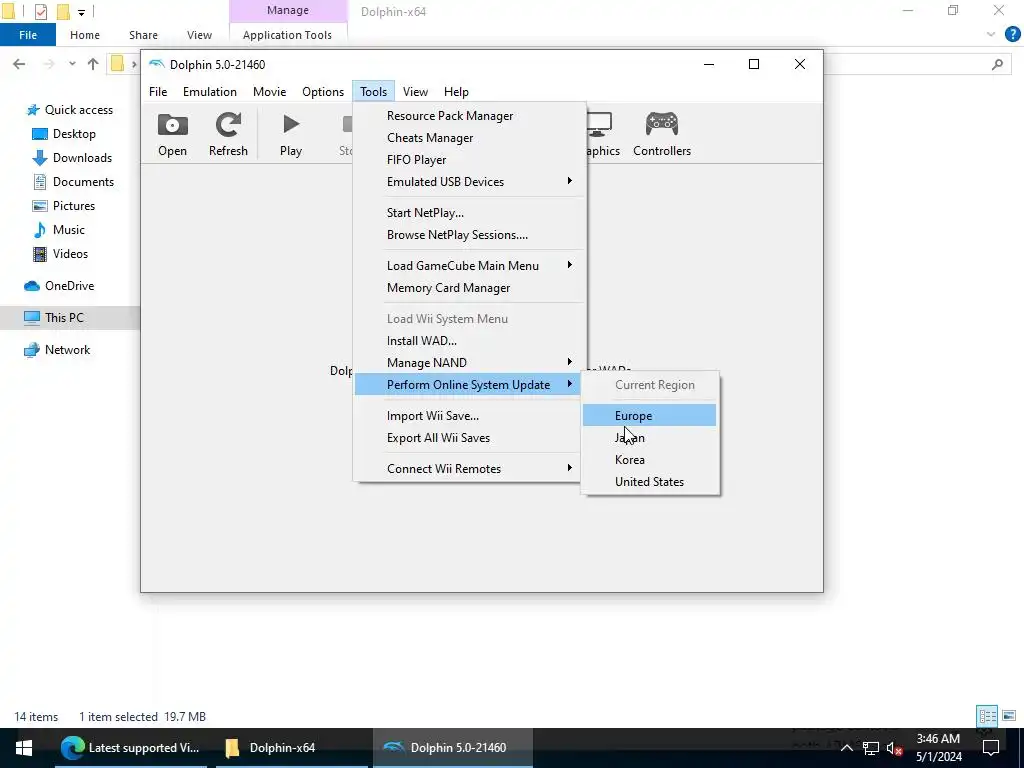Viewport: 1024px width, 768px height.
Task: Open the Dolphin Help menu
Action: pos(456,91)
